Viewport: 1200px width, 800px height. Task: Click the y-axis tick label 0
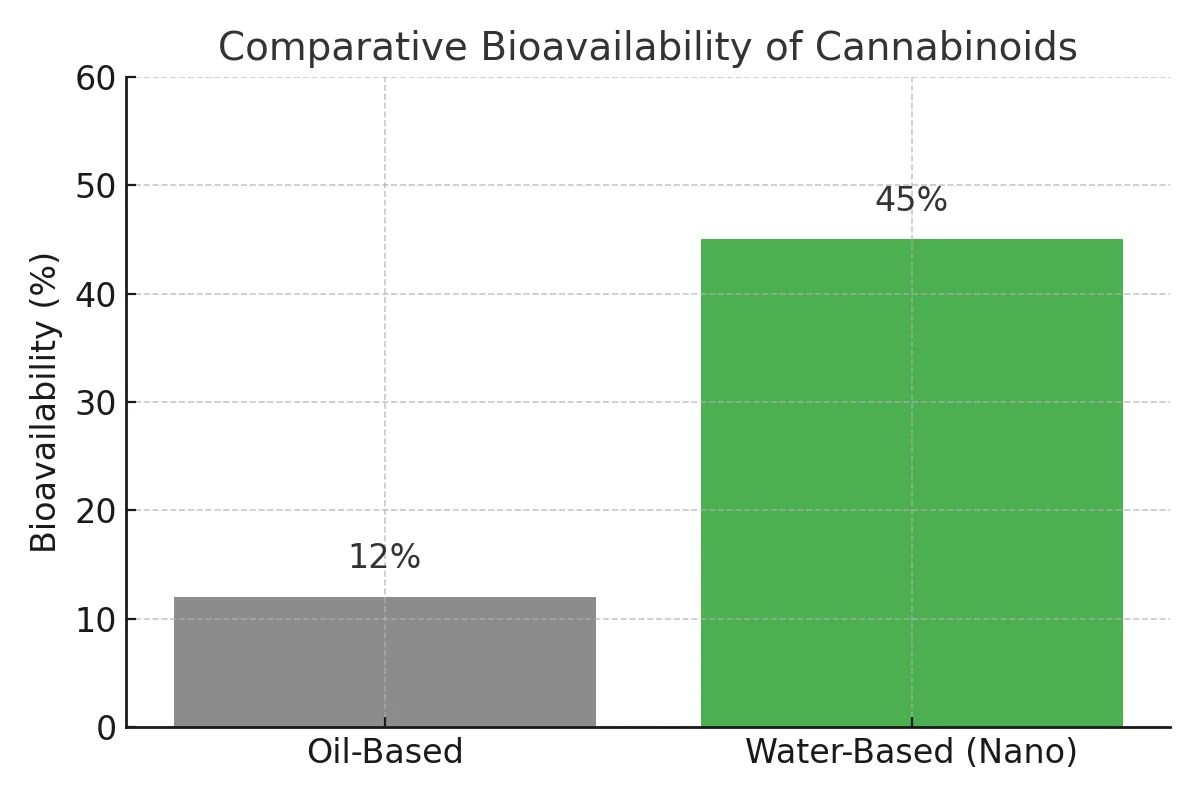(107, 729)
